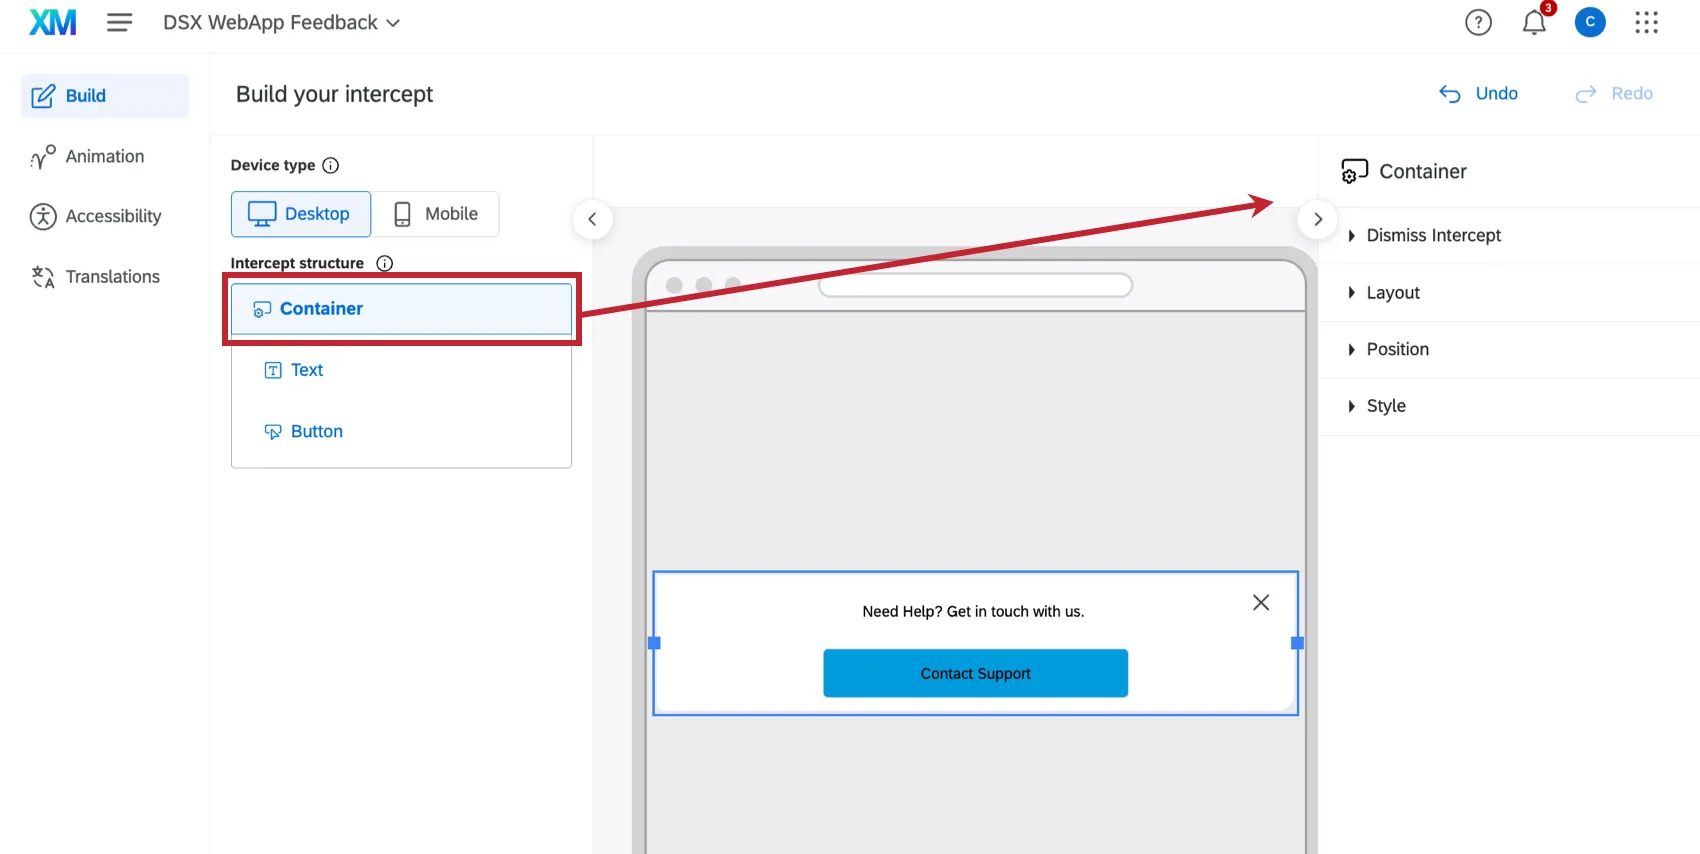
Task: Select the 'Need Help? Get in touch' text
Action: (x=973, y=611)
